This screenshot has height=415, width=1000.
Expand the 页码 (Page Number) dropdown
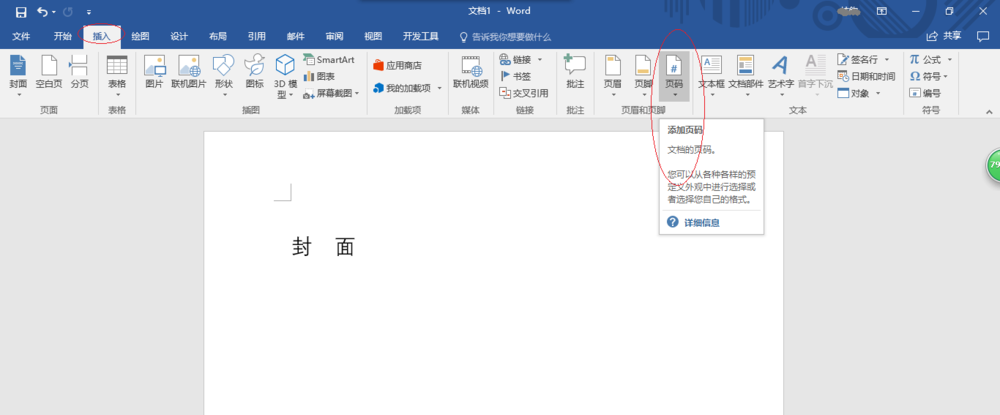point(674,74)
